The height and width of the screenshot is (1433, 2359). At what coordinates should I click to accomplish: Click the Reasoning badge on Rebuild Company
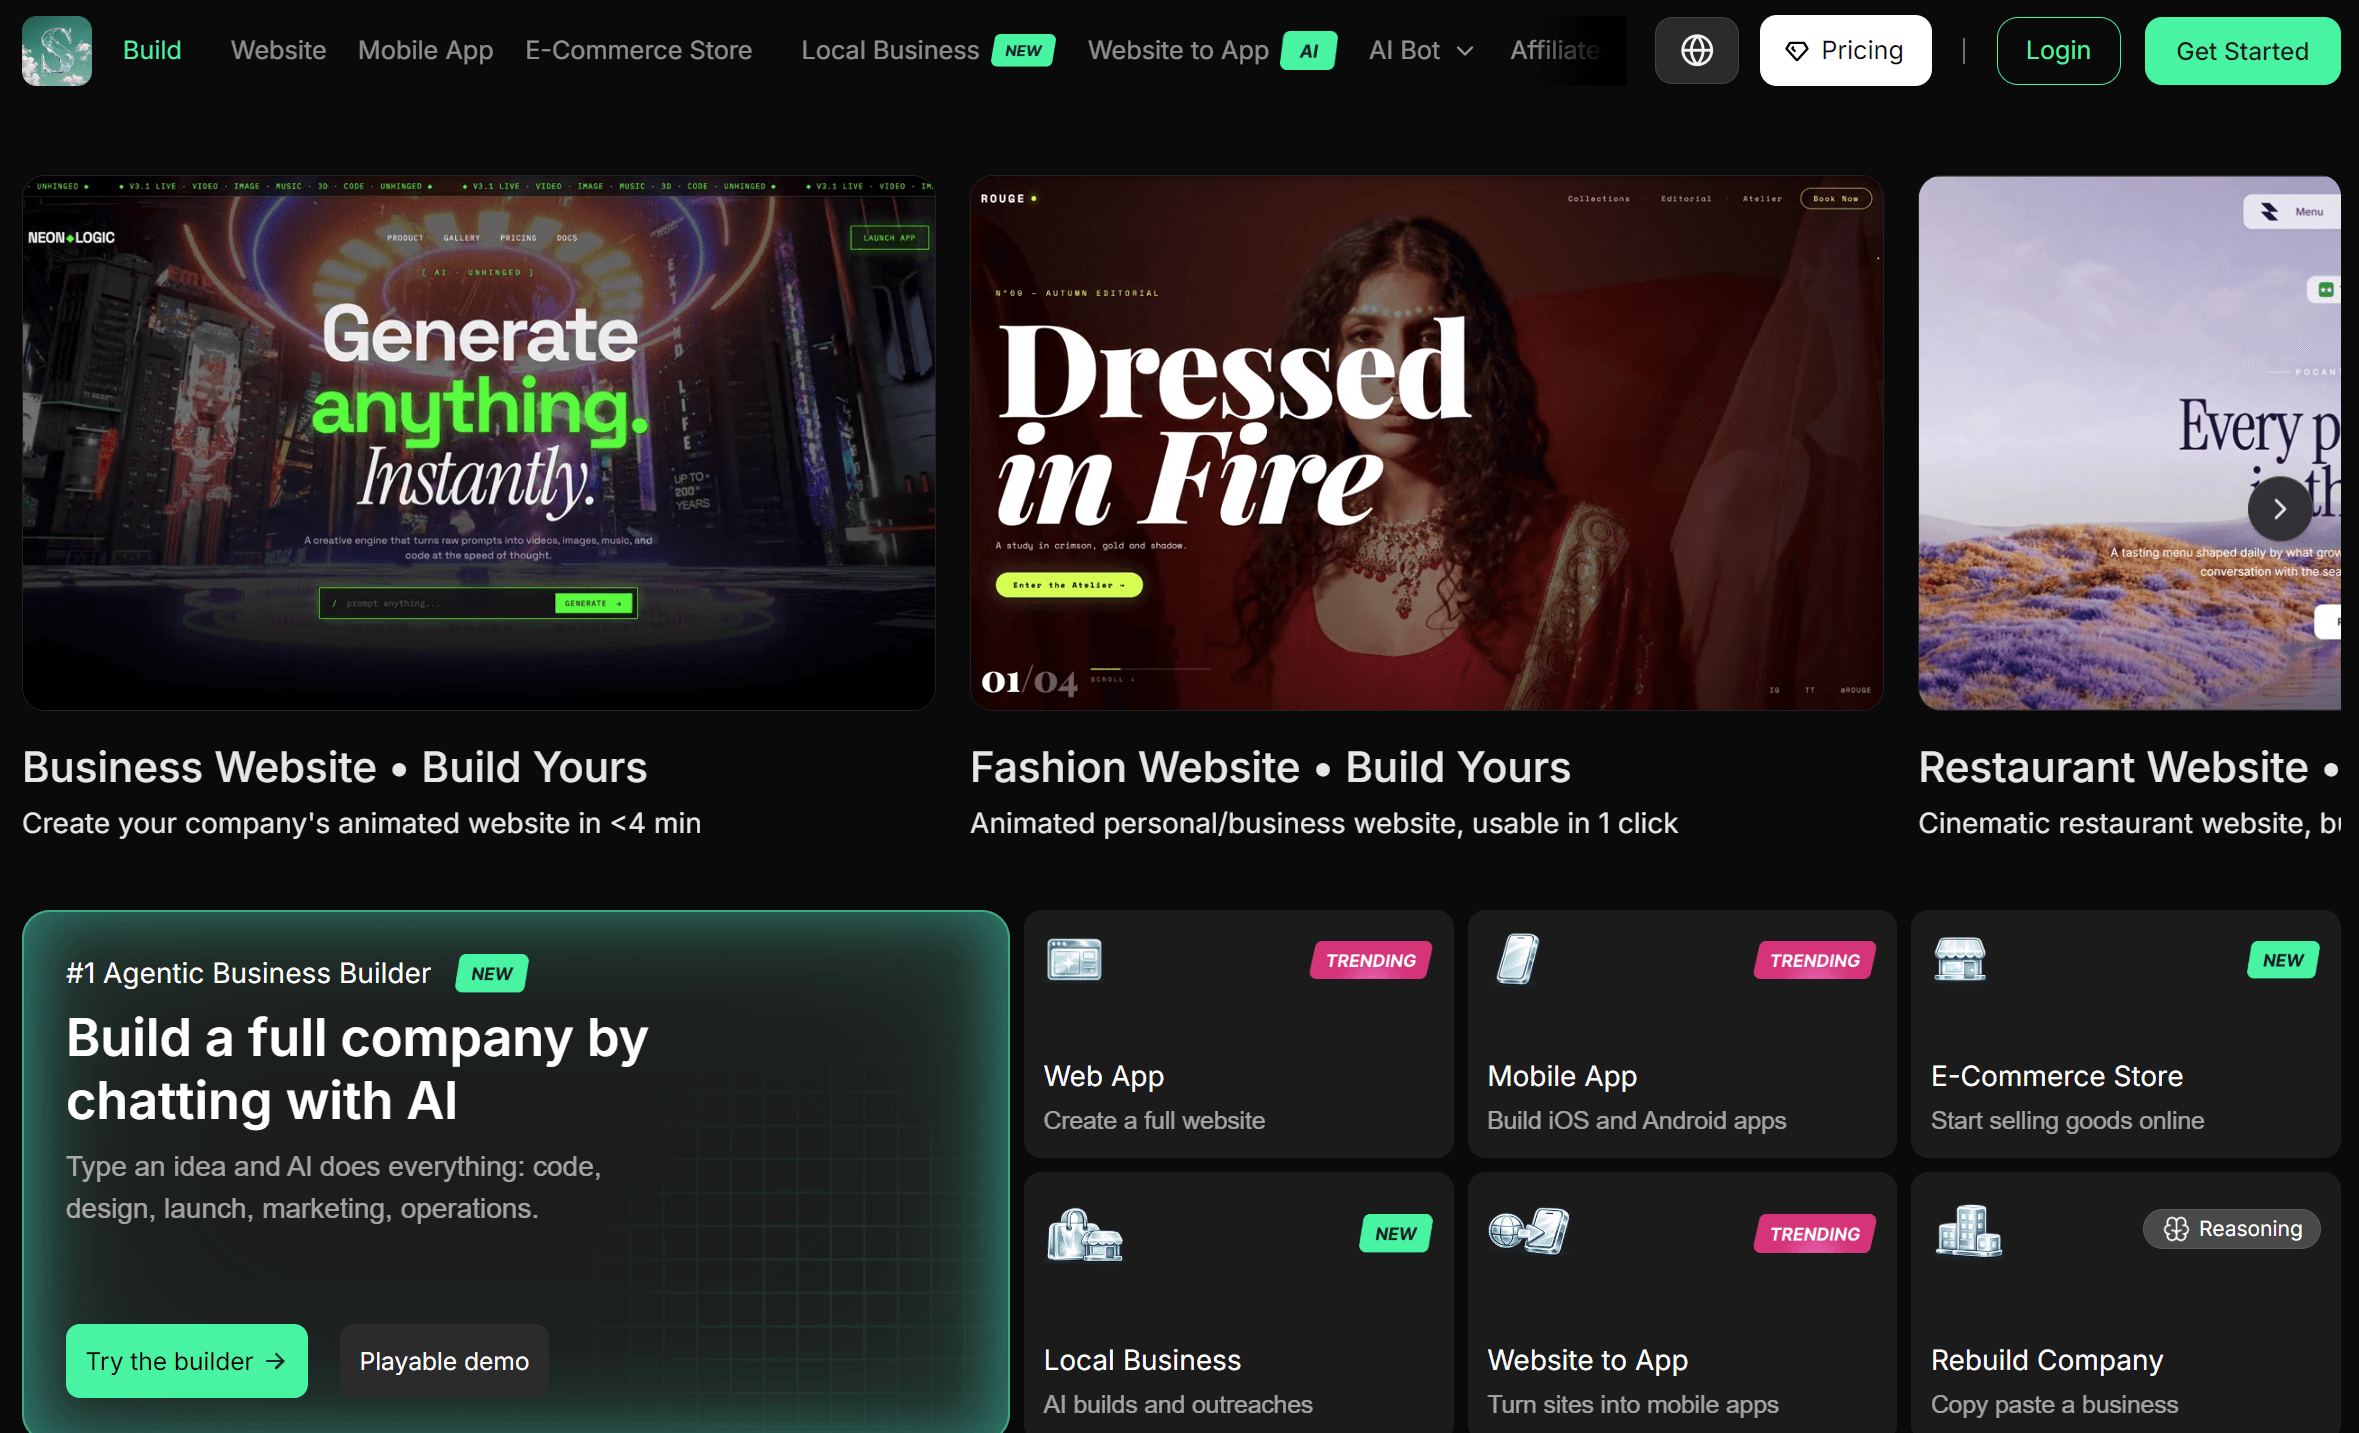pos(2231,1229)
